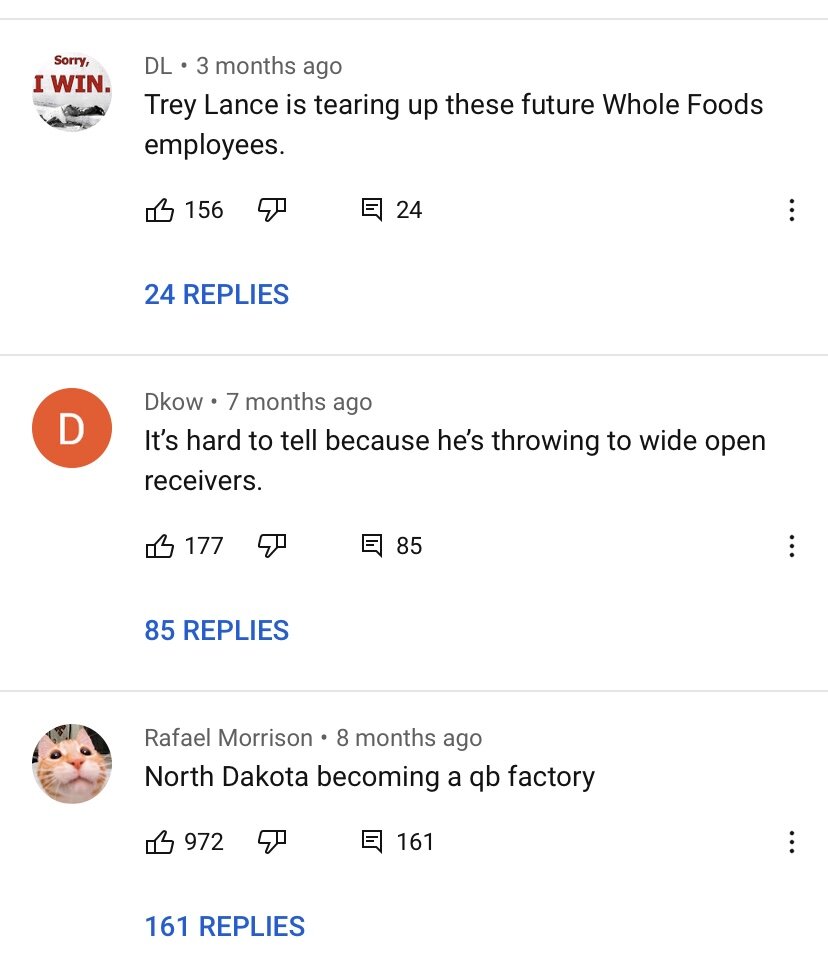The width and height of the screenshot is (828, 969).
Task: Open DL's 'Sorry, I WIN' avatar
Action: 71,92
